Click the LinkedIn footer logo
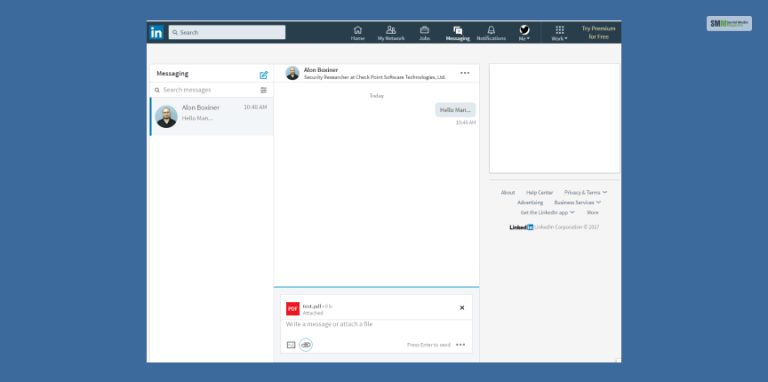 pyautogui.click(x=521, y=227)
